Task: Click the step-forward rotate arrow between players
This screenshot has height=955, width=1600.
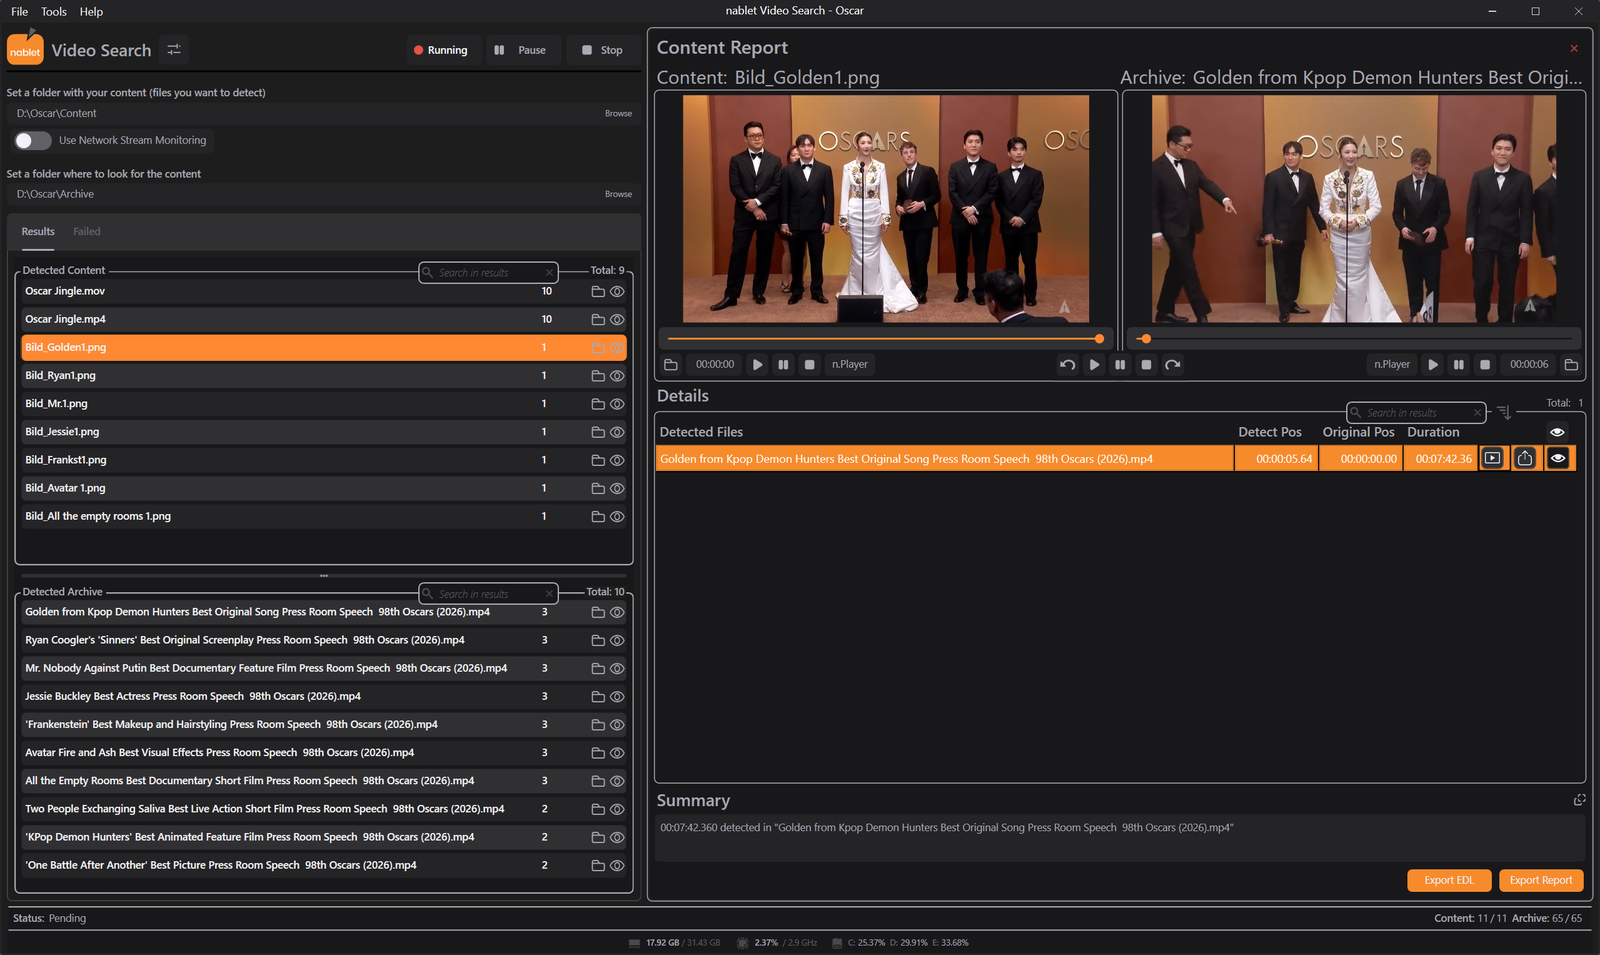Action: (x=1173, y=365)
